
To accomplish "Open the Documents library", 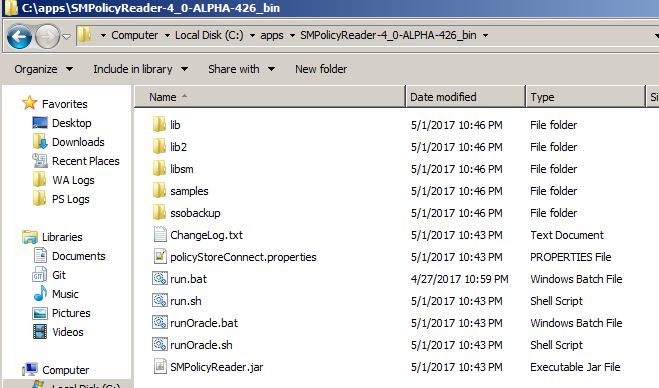I will click(x=79, y=256).
